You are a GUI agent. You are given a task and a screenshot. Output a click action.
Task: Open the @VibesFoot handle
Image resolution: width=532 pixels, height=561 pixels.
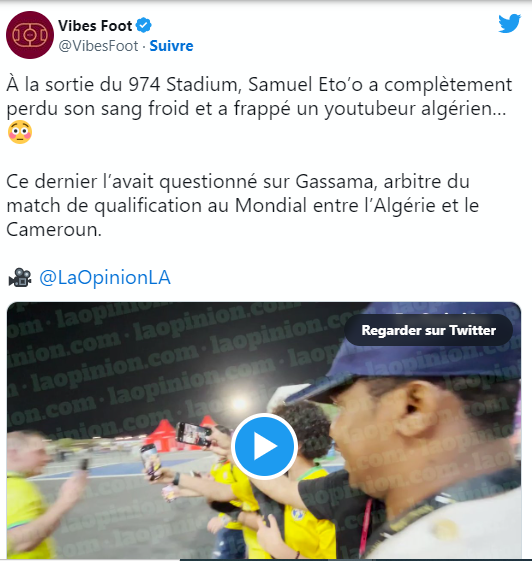(x=98, y=46)
